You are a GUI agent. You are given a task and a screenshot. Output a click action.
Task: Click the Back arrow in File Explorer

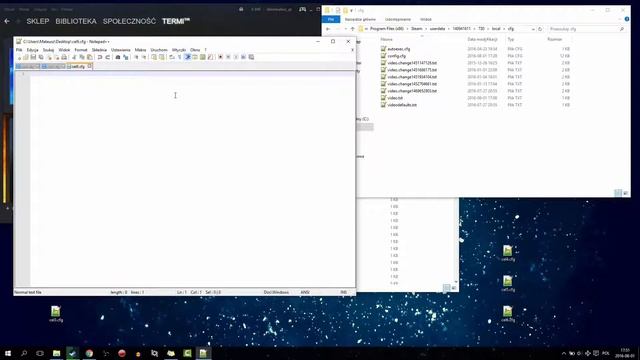(x=328, y=29)
